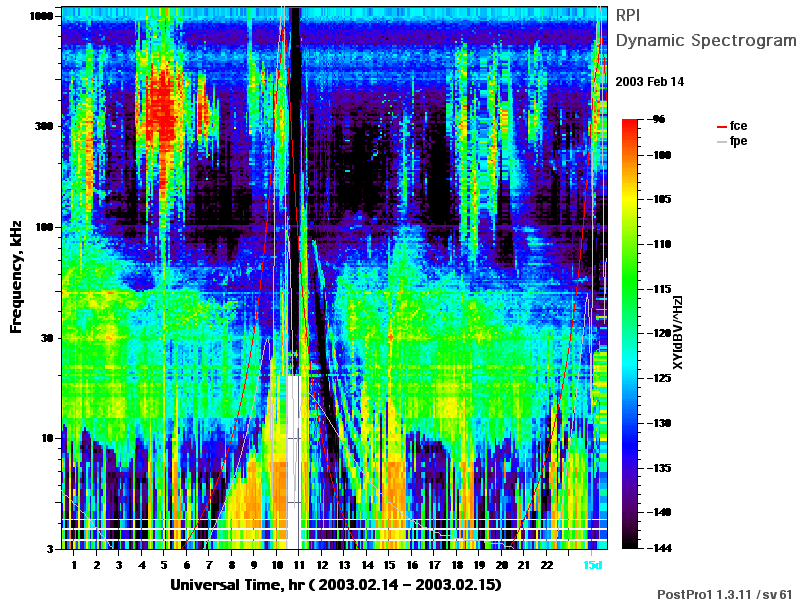Click the green -115 level on color bar
This screenshot has height=600, width=800.
point(630,289)
